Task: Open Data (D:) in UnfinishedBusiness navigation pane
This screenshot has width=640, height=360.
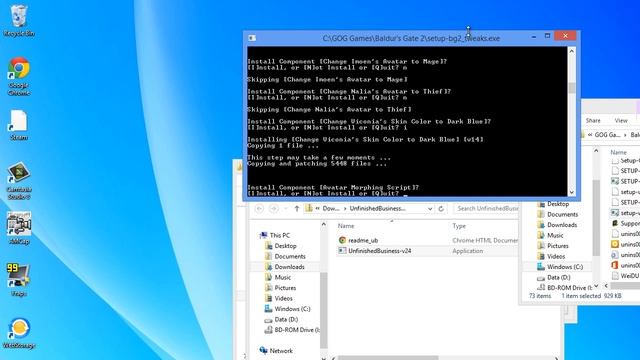Action: (281, 319)
